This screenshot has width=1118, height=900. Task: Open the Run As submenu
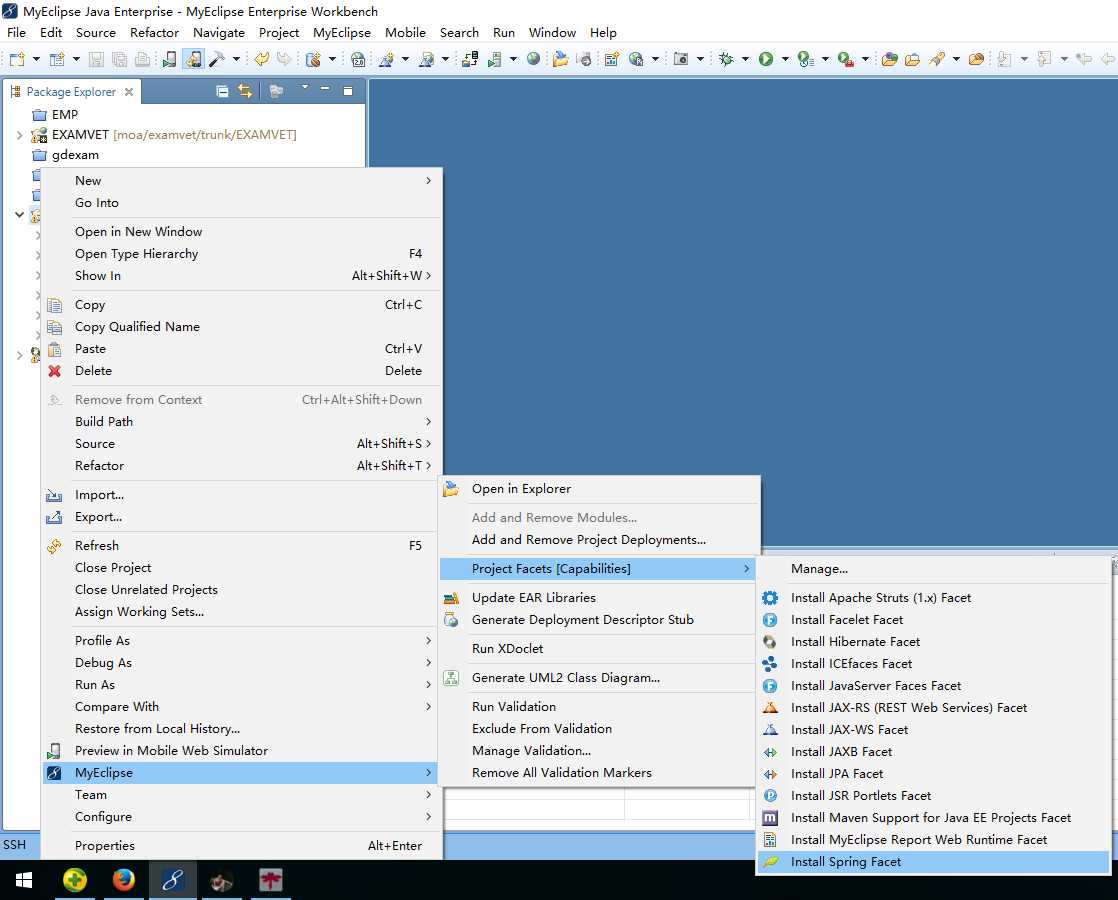click(242, 685)
